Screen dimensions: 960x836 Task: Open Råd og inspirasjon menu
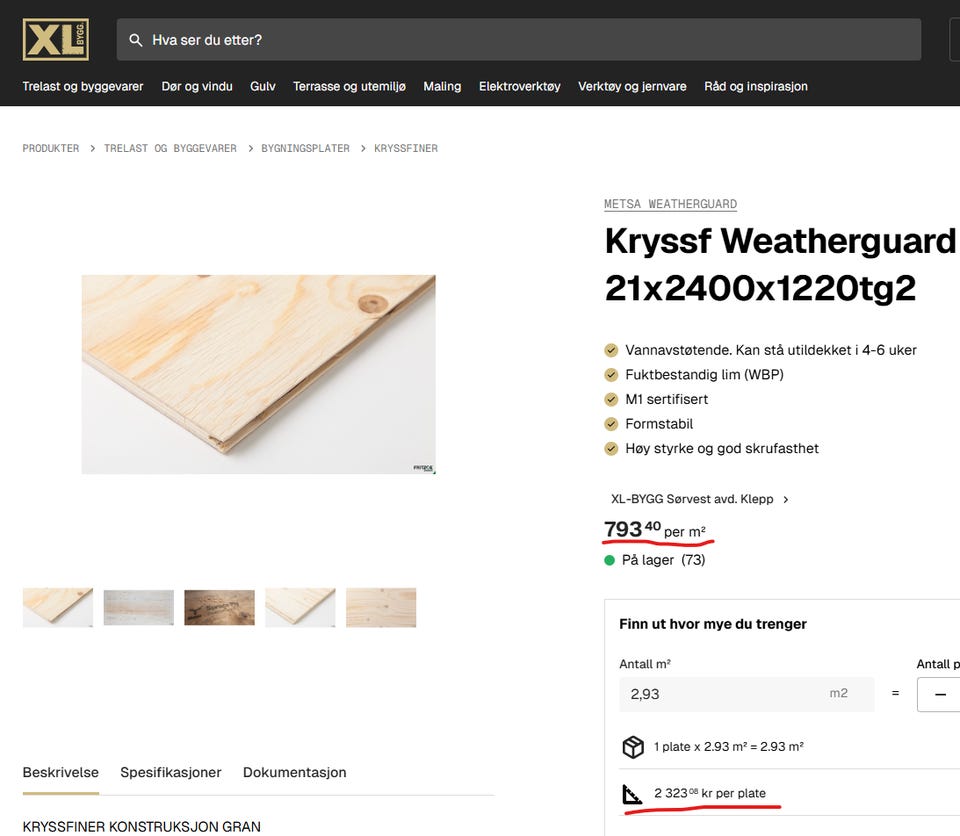[756, 86]
